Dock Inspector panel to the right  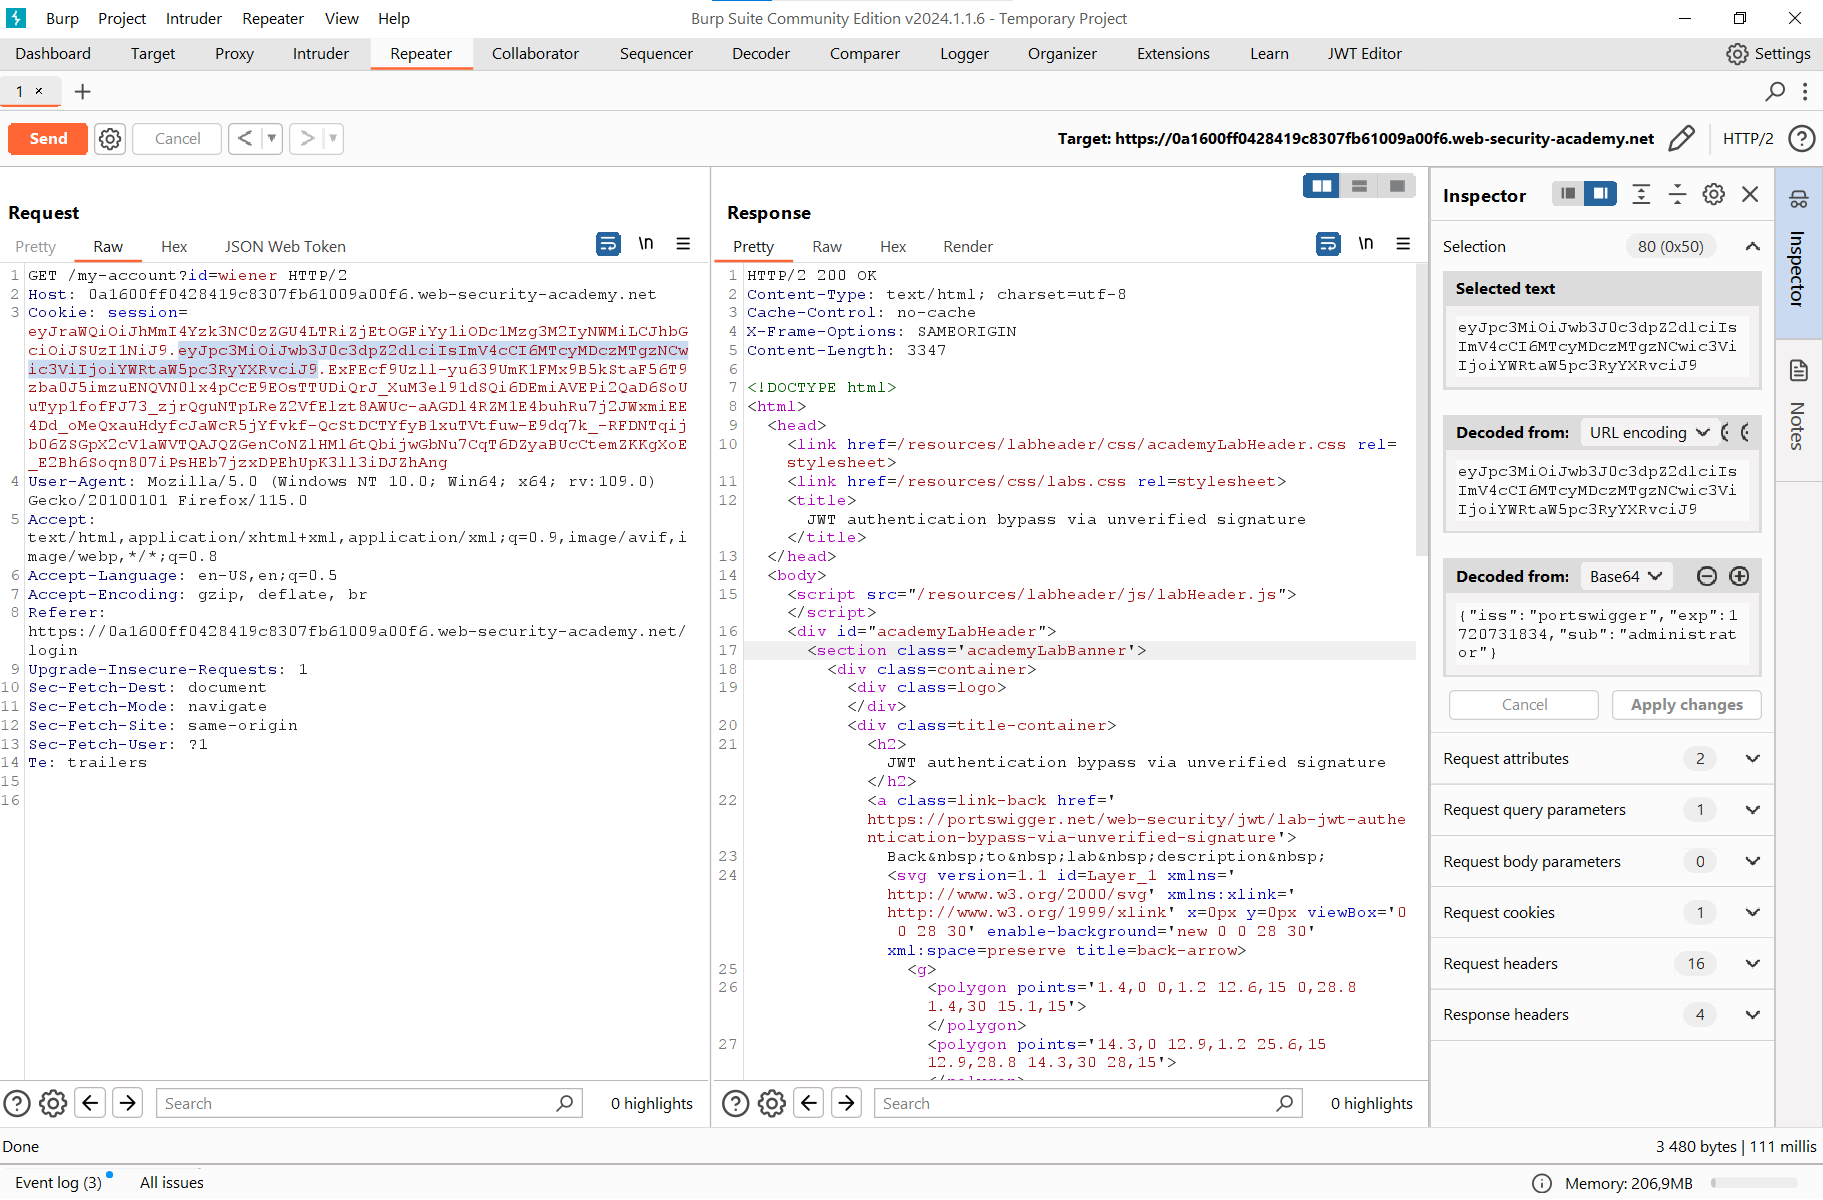click(x=1600, y=194)
